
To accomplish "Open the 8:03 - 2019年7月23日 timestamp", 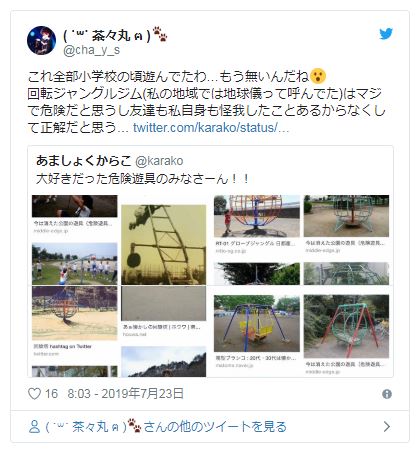I will pos(126,394).
